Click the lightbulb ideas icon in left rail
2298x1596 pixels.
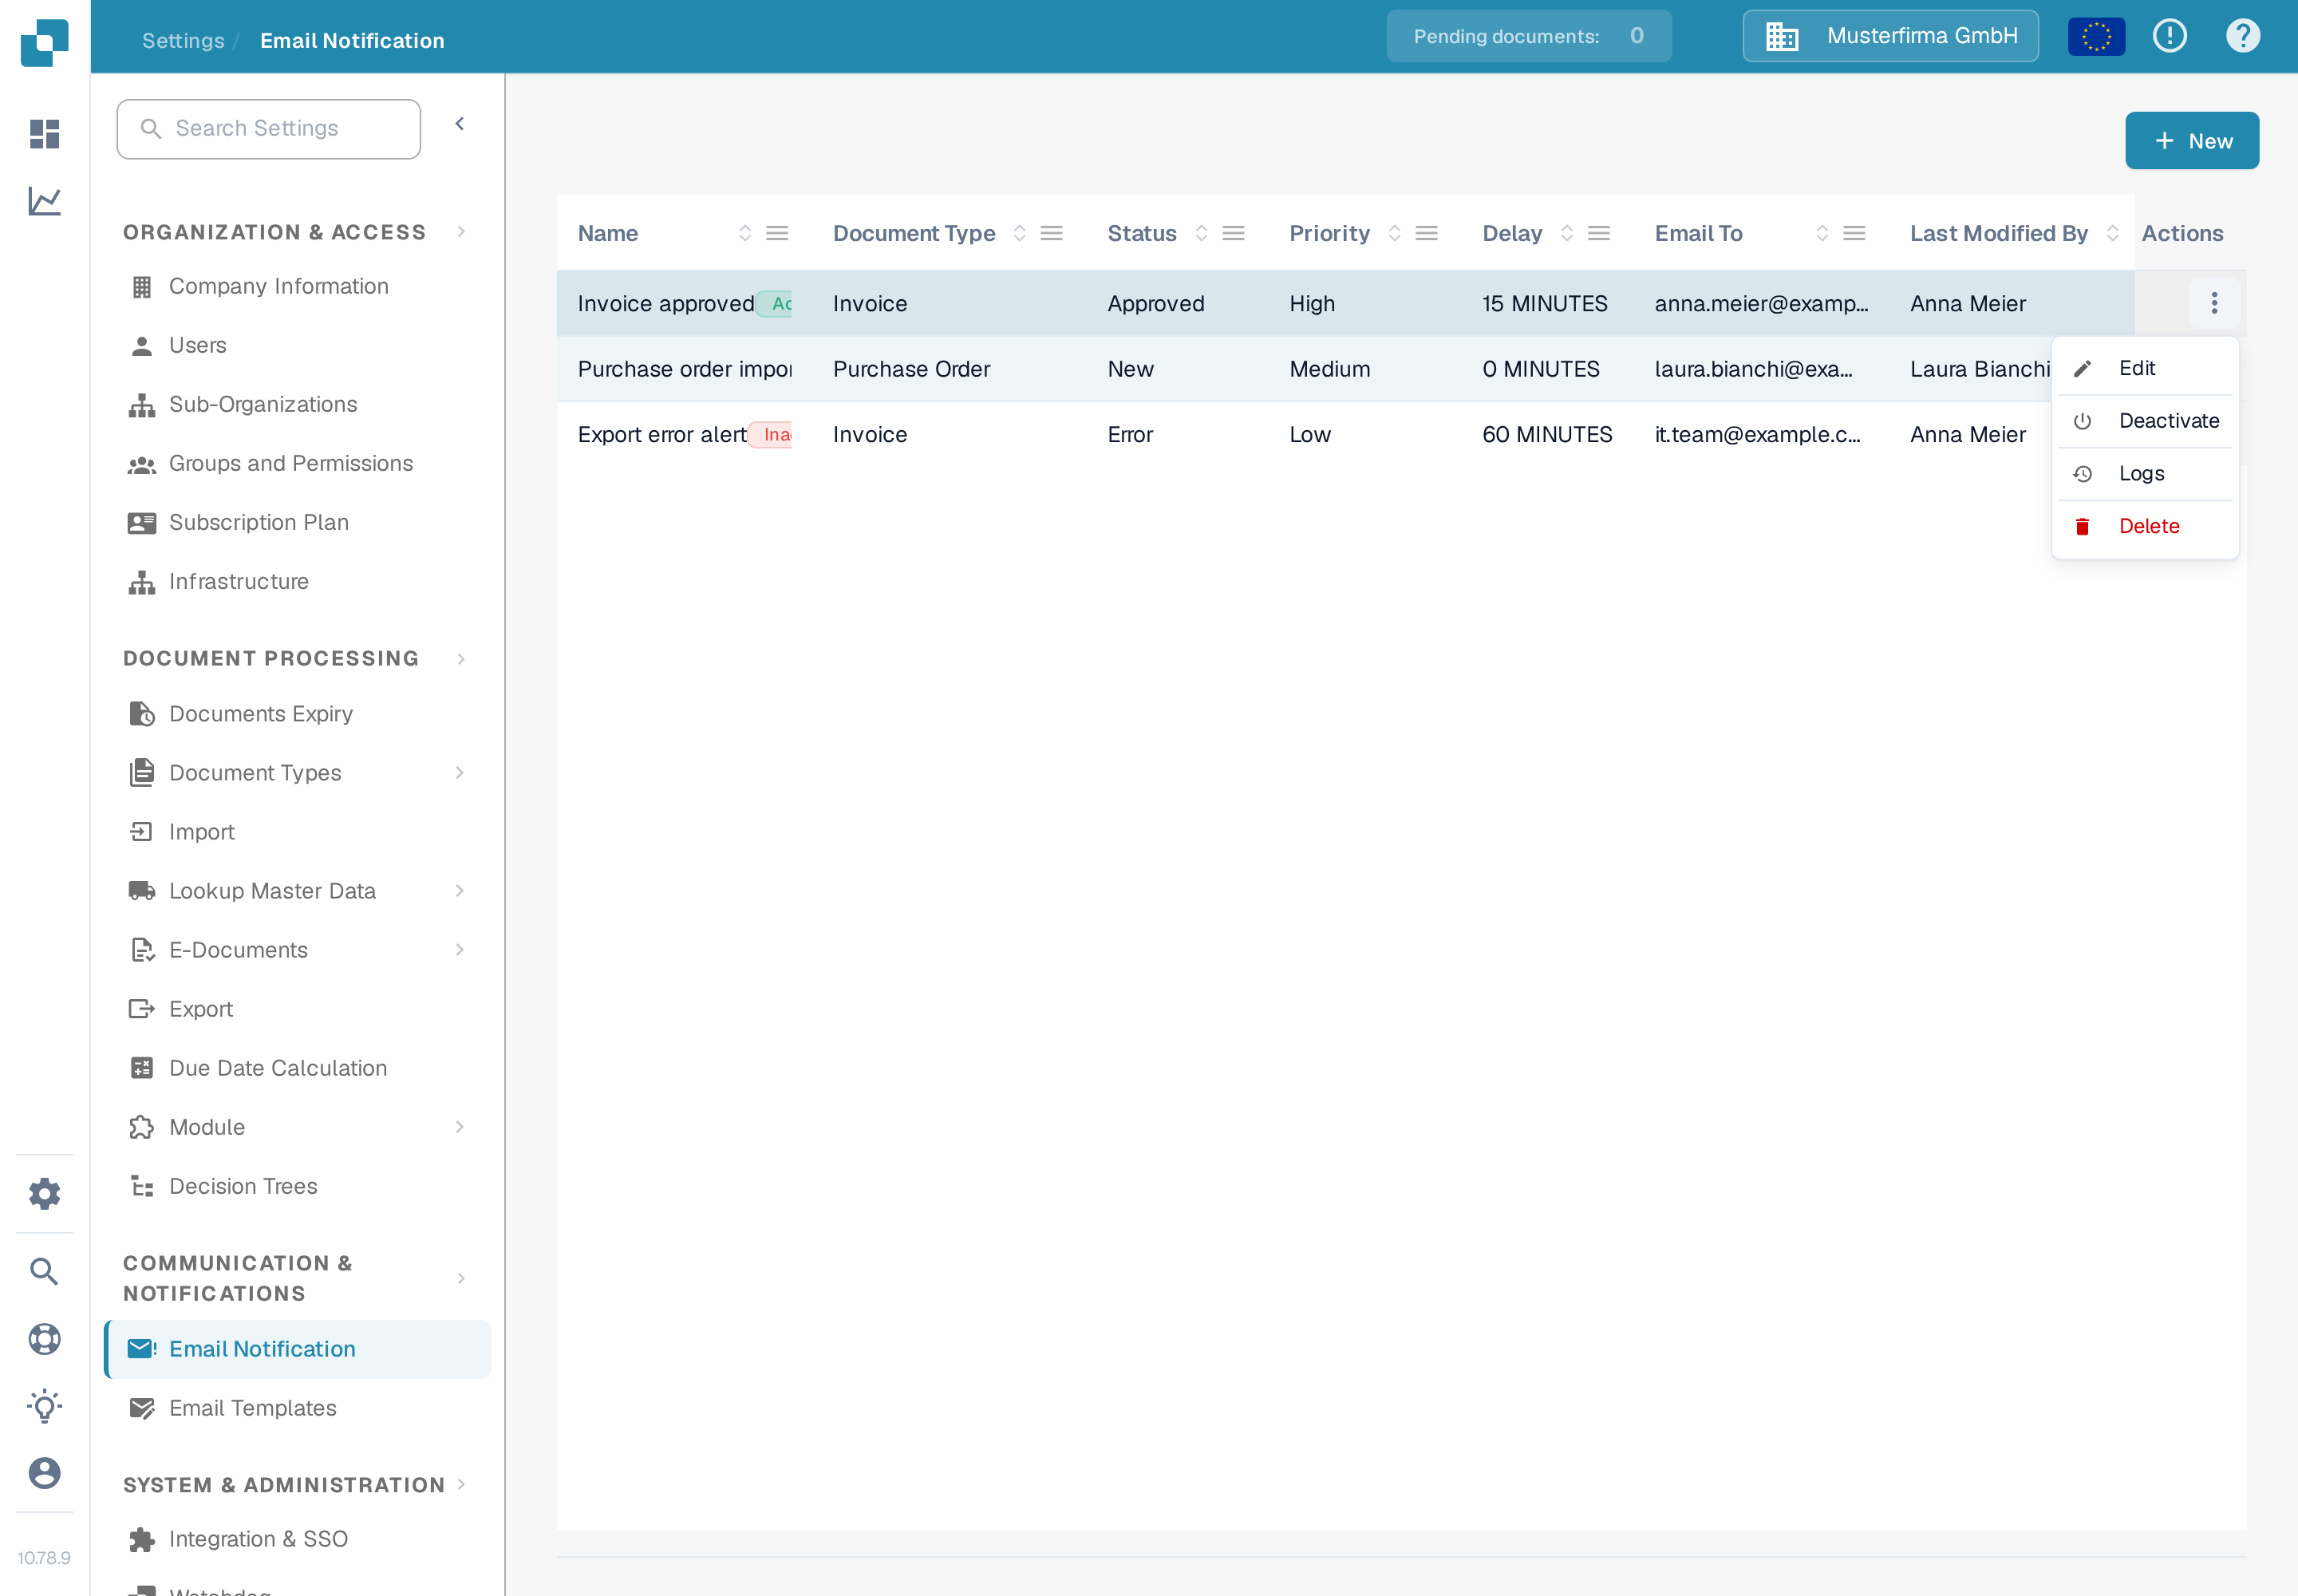(x=44, y=1406)
